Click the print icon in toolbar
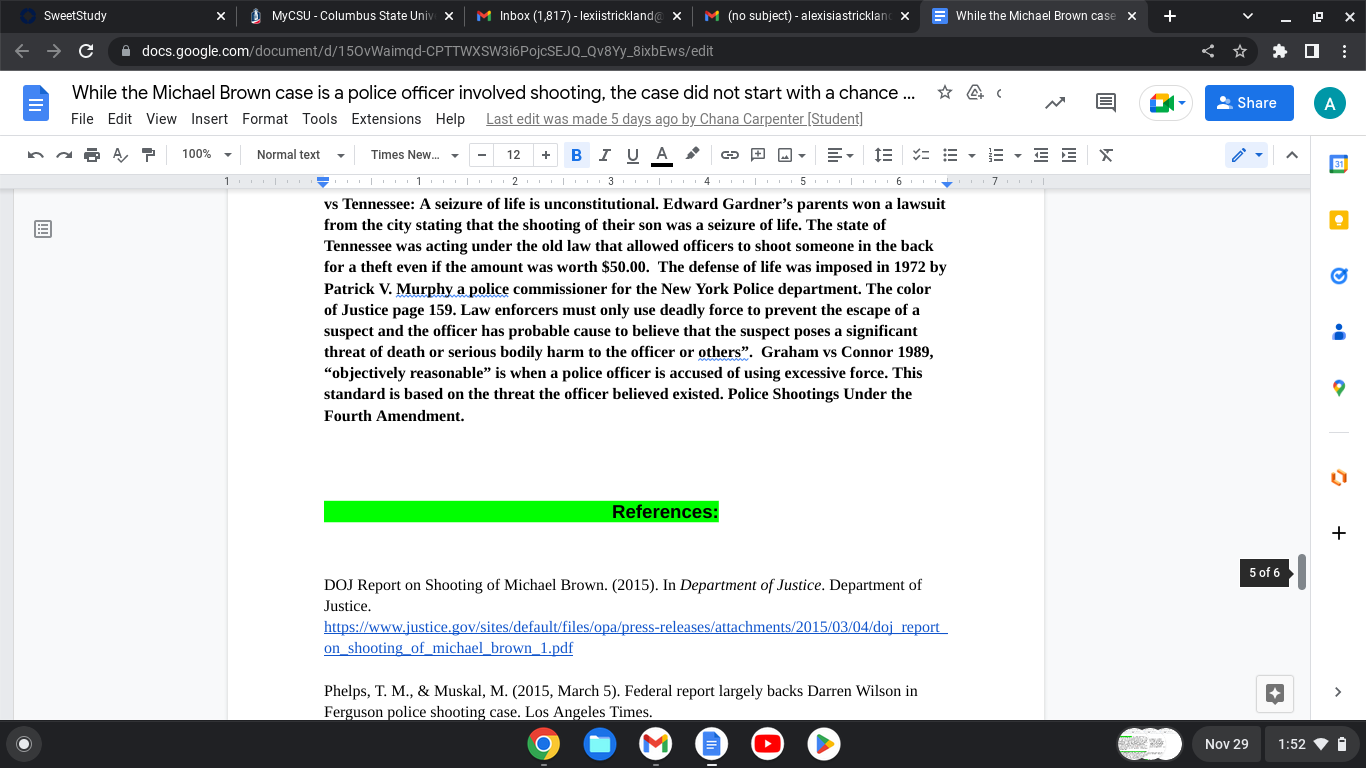The width and height of the screenshot is (1366, 768). (92, 155)
